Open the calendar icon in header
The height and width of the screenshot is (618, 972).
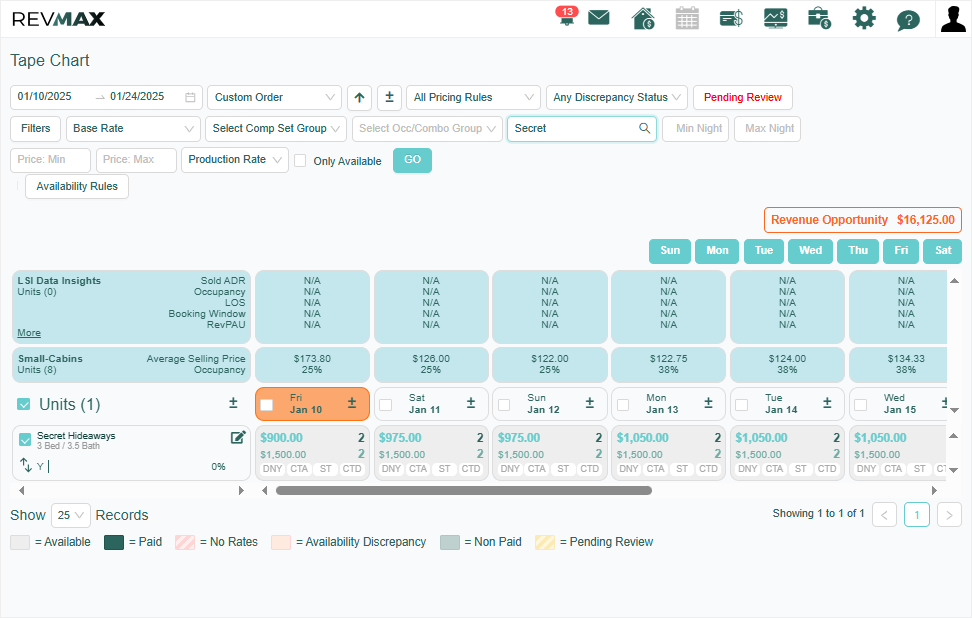pyautogui.click(x=687, y=18)
